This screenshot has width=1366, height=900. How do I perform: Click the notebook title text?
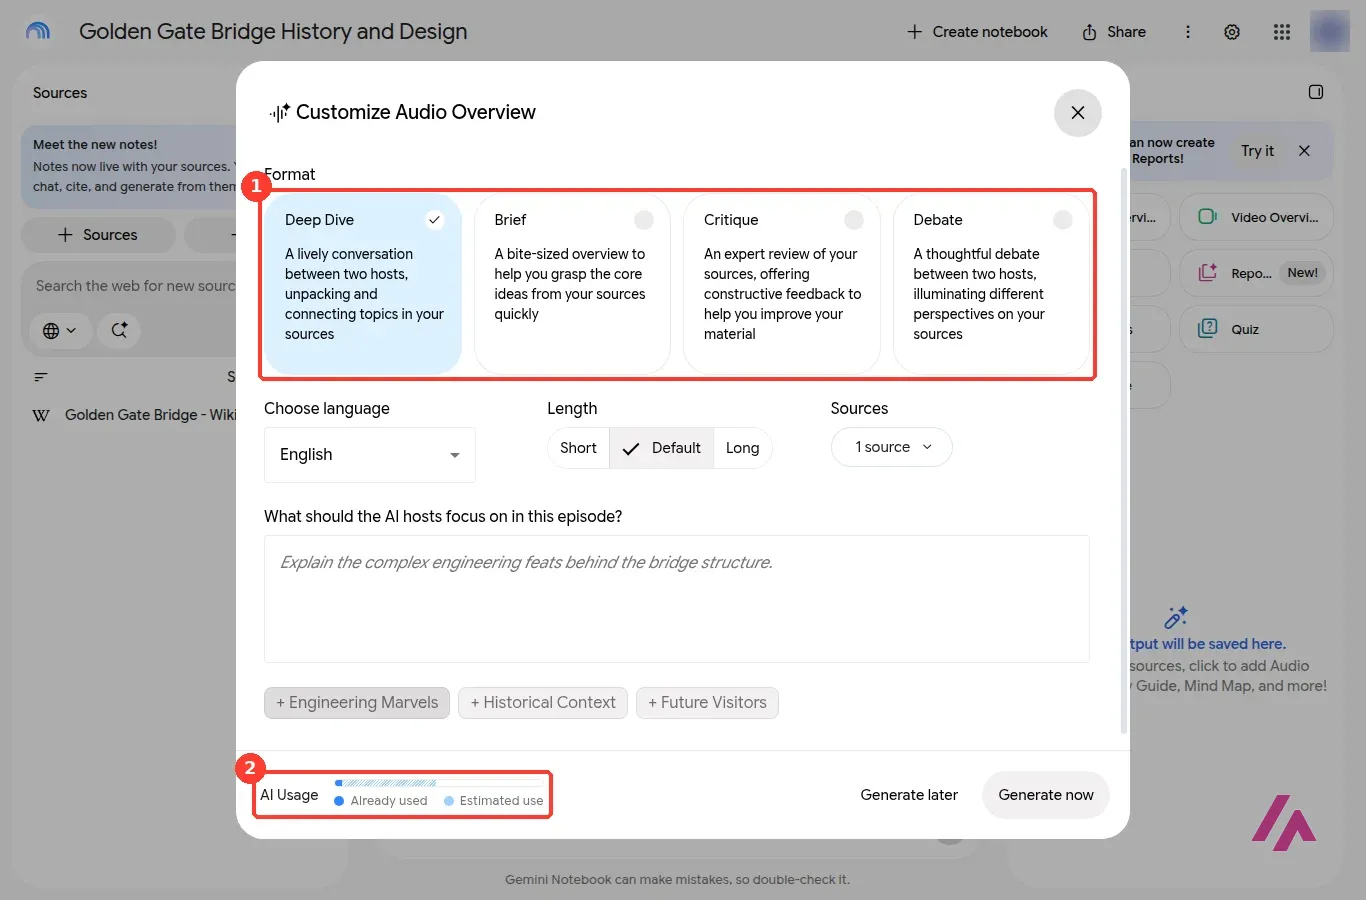click(x=273, y=32)
